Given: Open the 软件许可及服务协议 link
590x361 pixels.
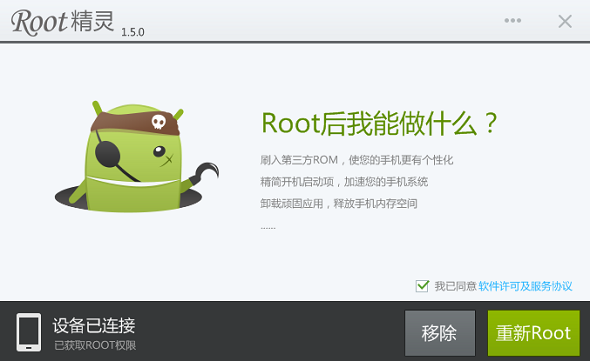Looking at the screenshot, I should 525,286.
